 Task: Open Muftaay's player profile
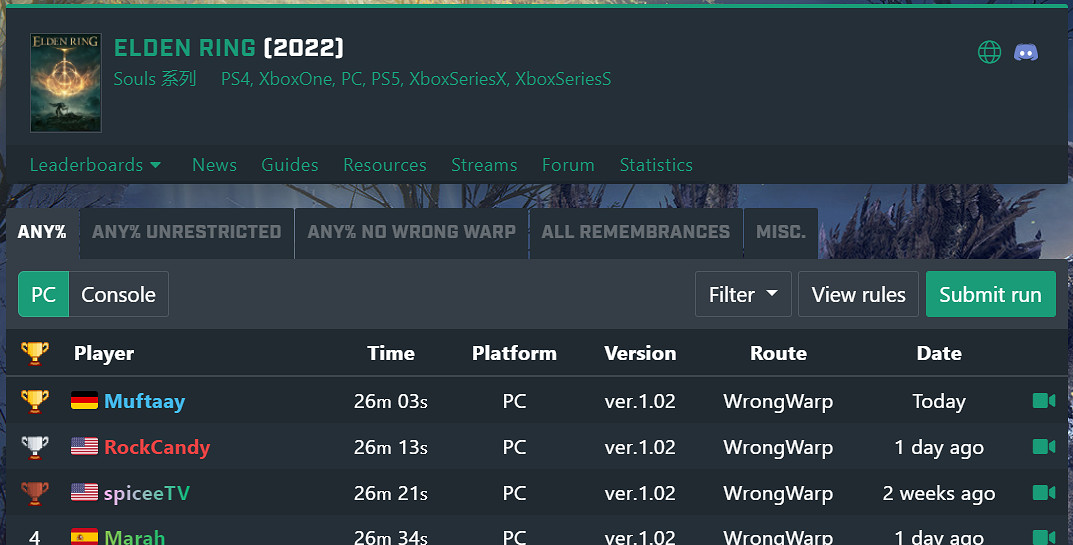point(144,401)
